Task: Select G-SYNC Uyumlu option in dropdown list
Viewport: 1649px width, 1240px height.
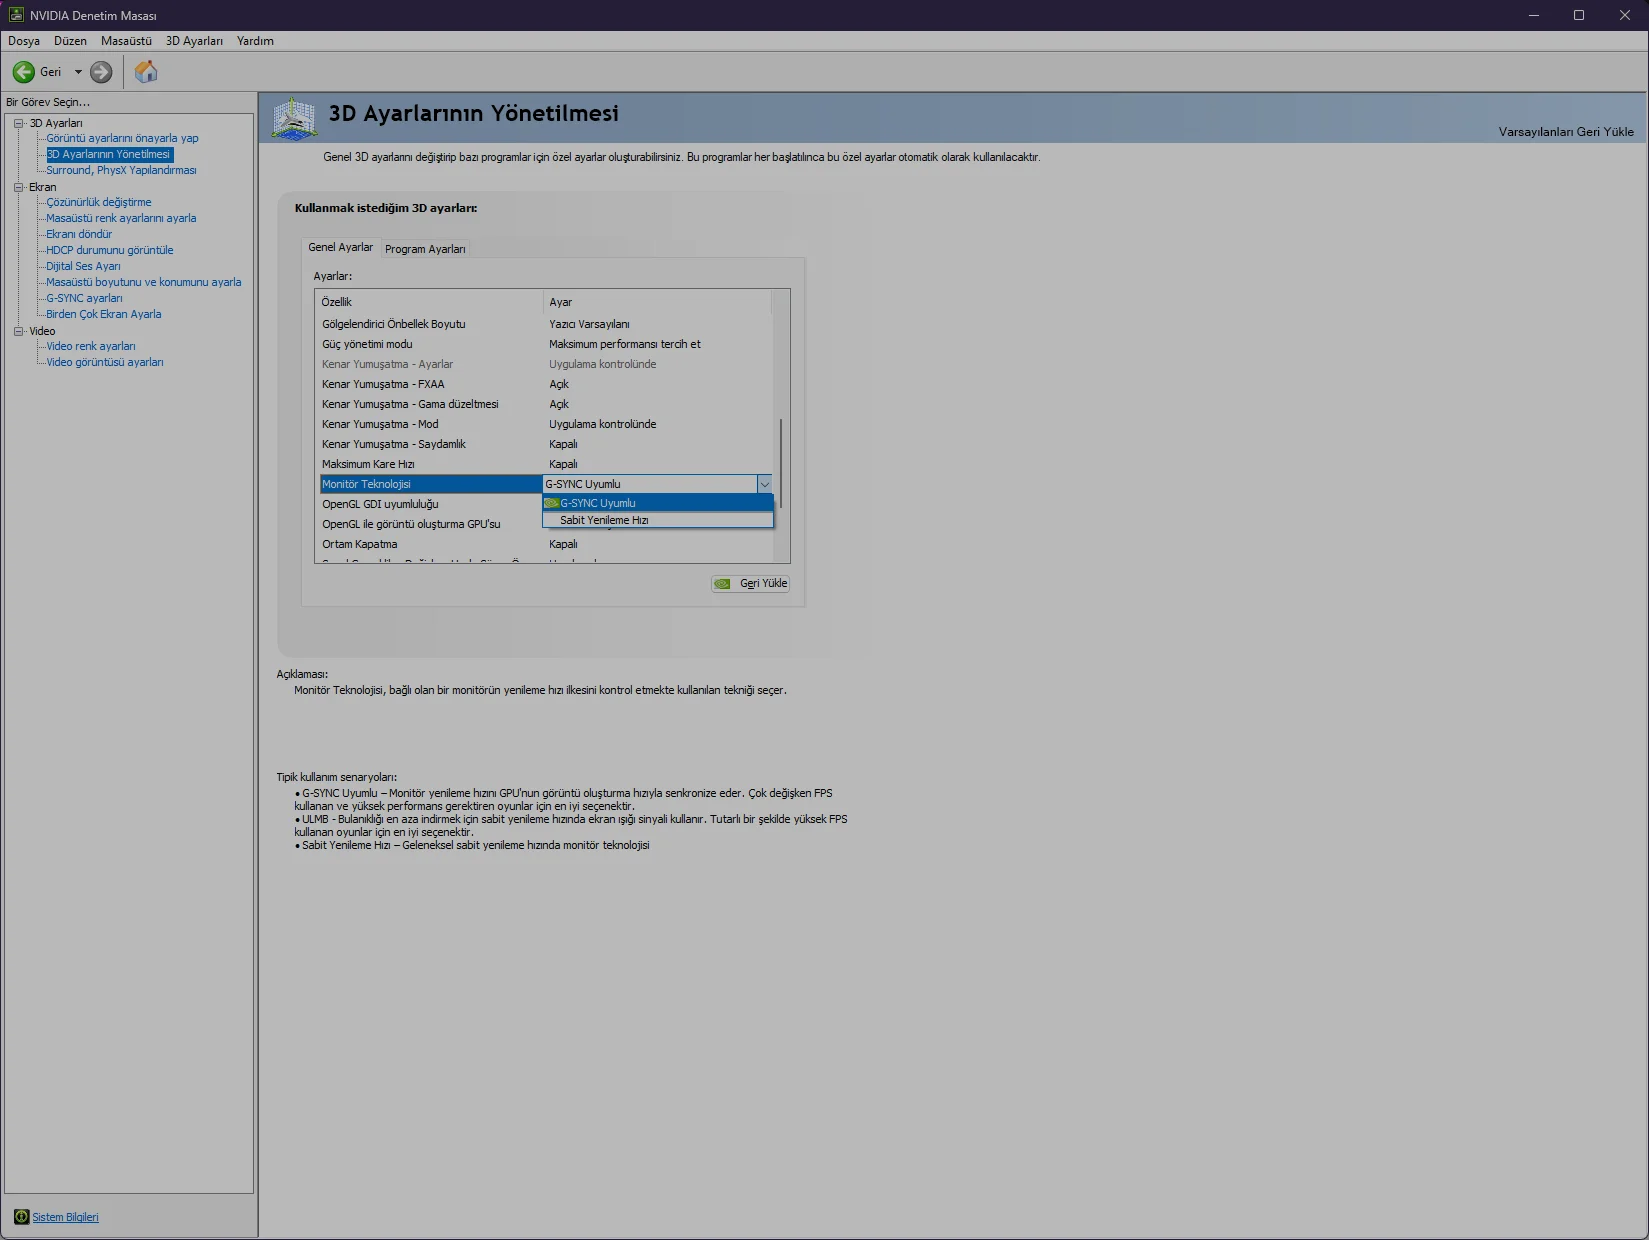Action: pos(658,503)
